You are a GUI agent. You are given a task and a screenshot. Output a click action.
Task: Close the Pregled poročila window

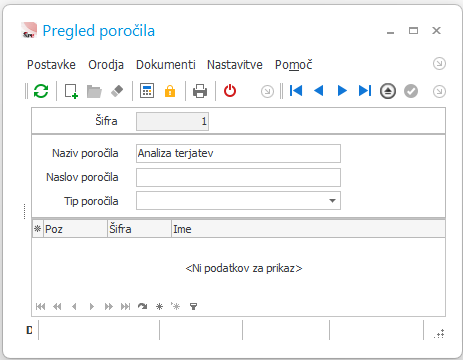pyautogui.click(x=436, y=31)
